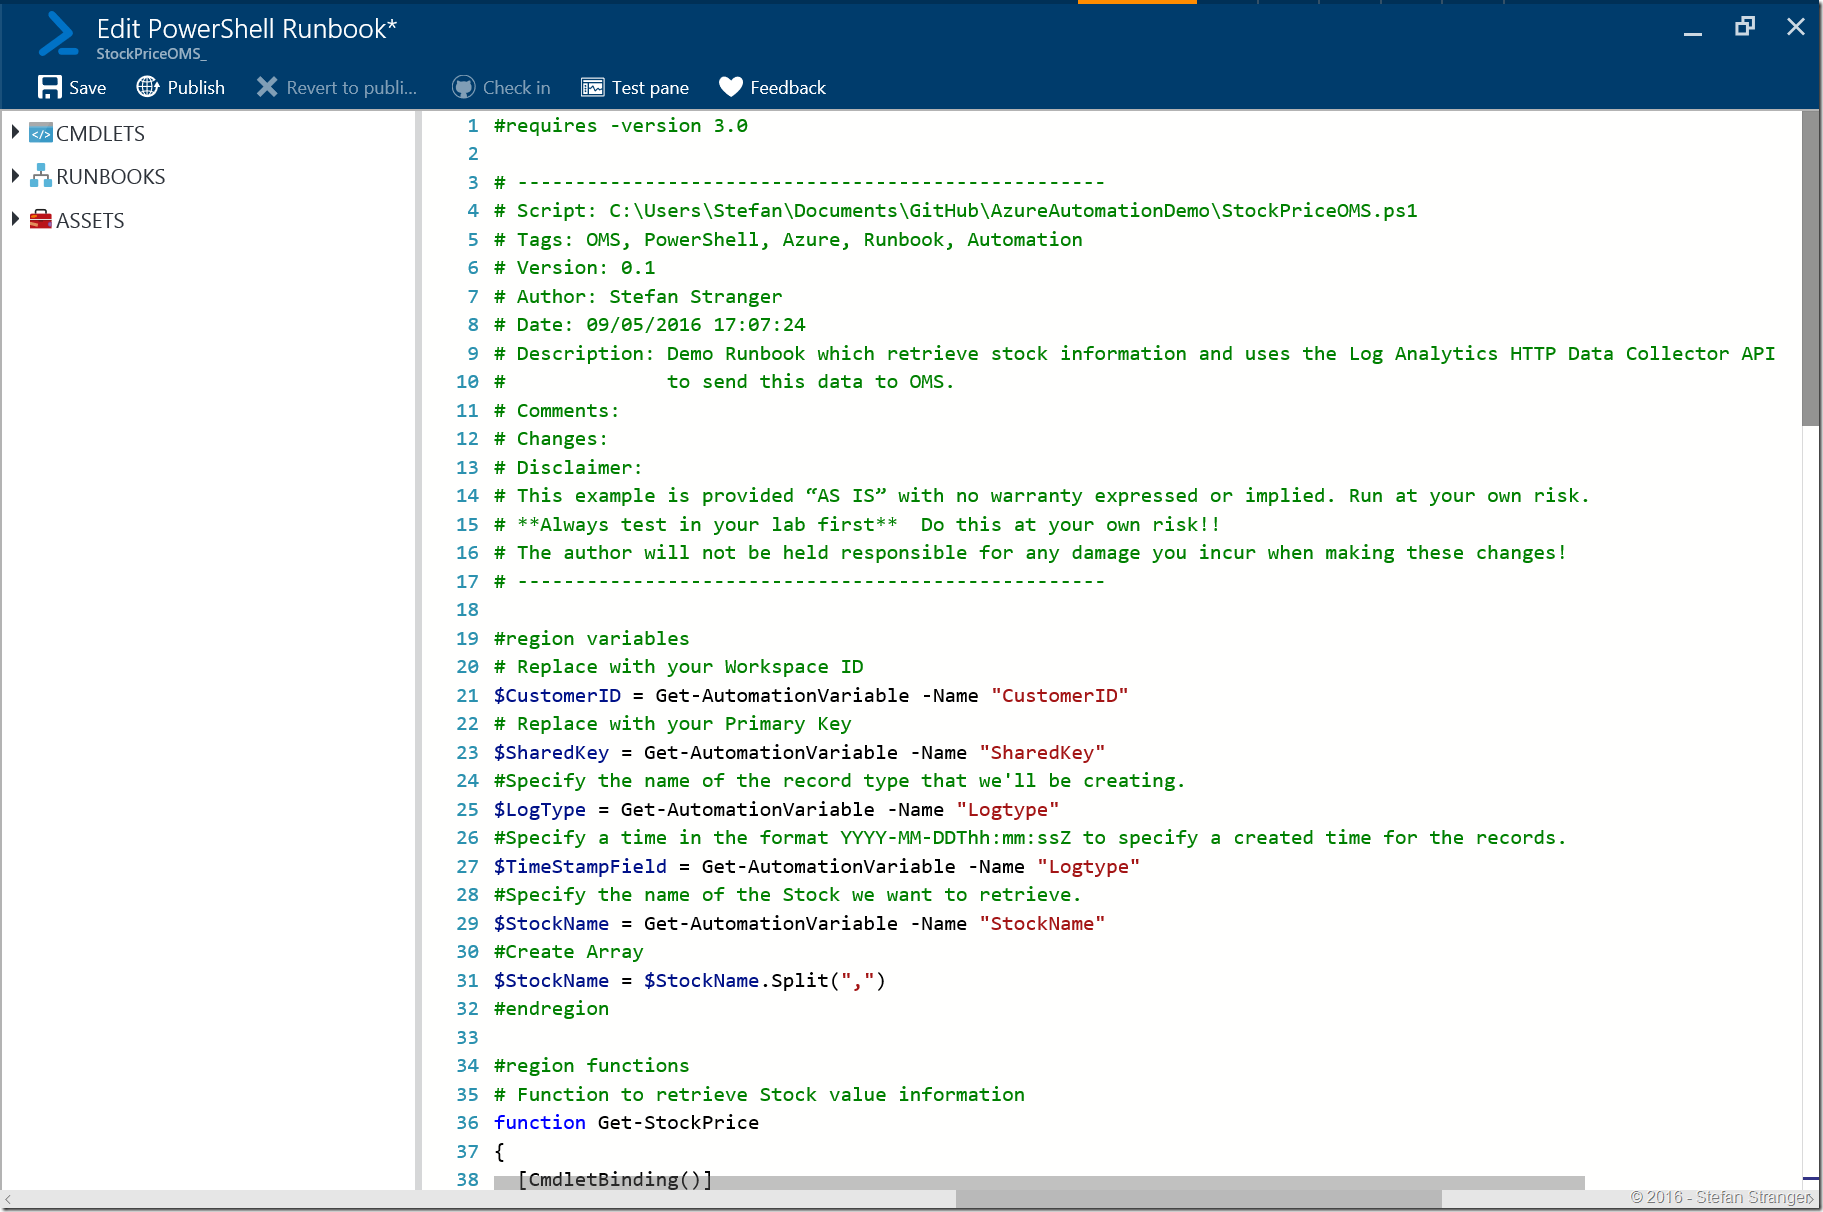The image size is (1823, 1212).
Task: Select the ASSETS label
Action: click(90, 221)
